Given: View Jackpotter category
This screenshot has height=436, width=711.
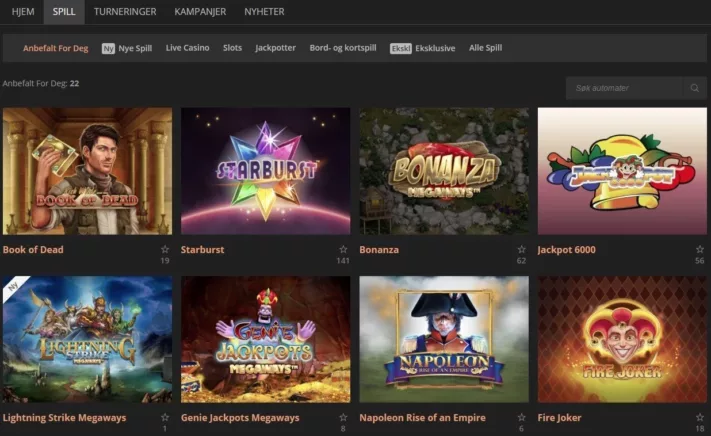Looking at the screenshot, I should point(275,48).
